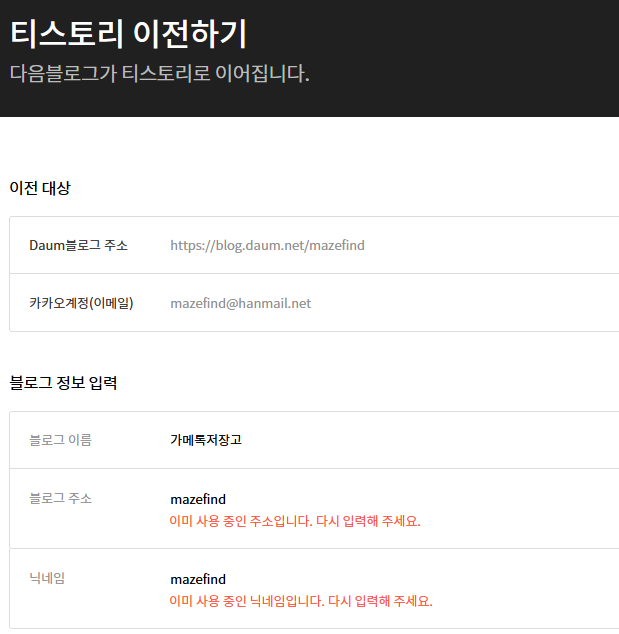
Task: Click the 티스토리 이전하기 page title
Action: (x=128, y=34)
